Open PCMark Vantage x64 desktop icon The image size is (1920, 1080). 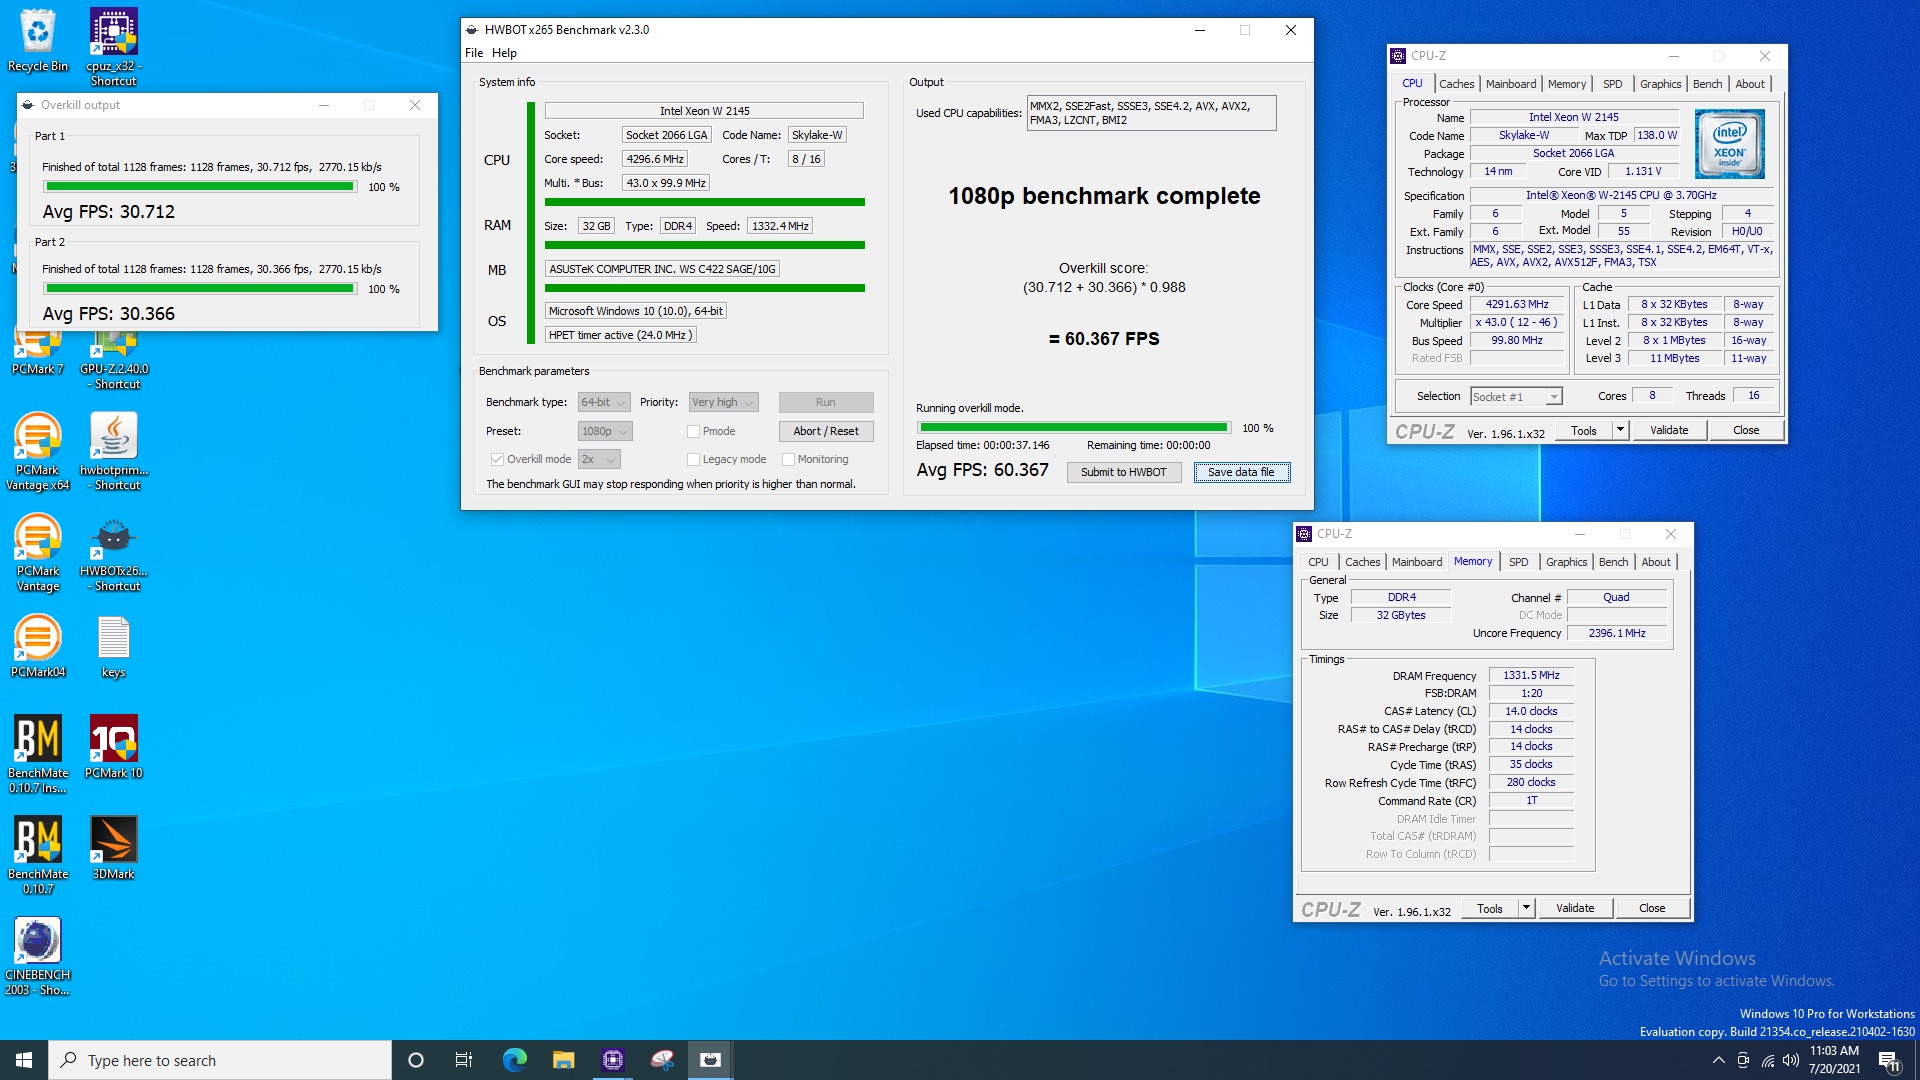click(x=38, y=451)
